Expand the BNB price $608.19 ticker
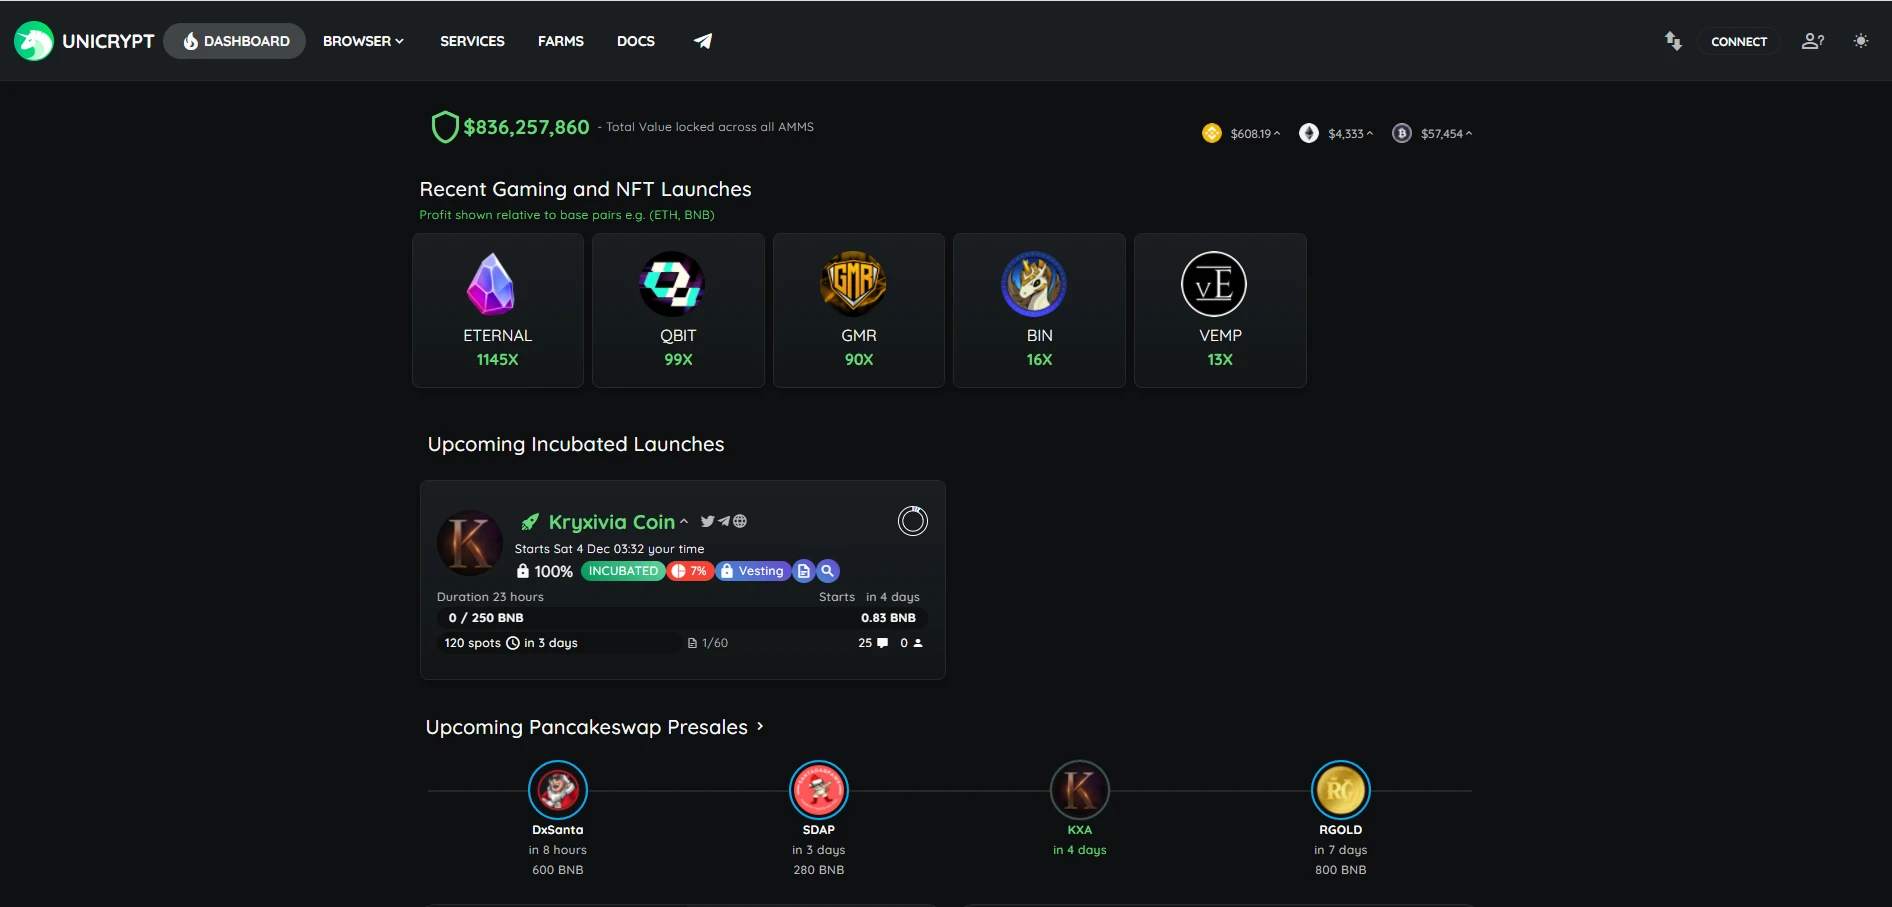The height and width of the screenshot is (907, 1892). pyautogui.click(x=1255, y=133)
